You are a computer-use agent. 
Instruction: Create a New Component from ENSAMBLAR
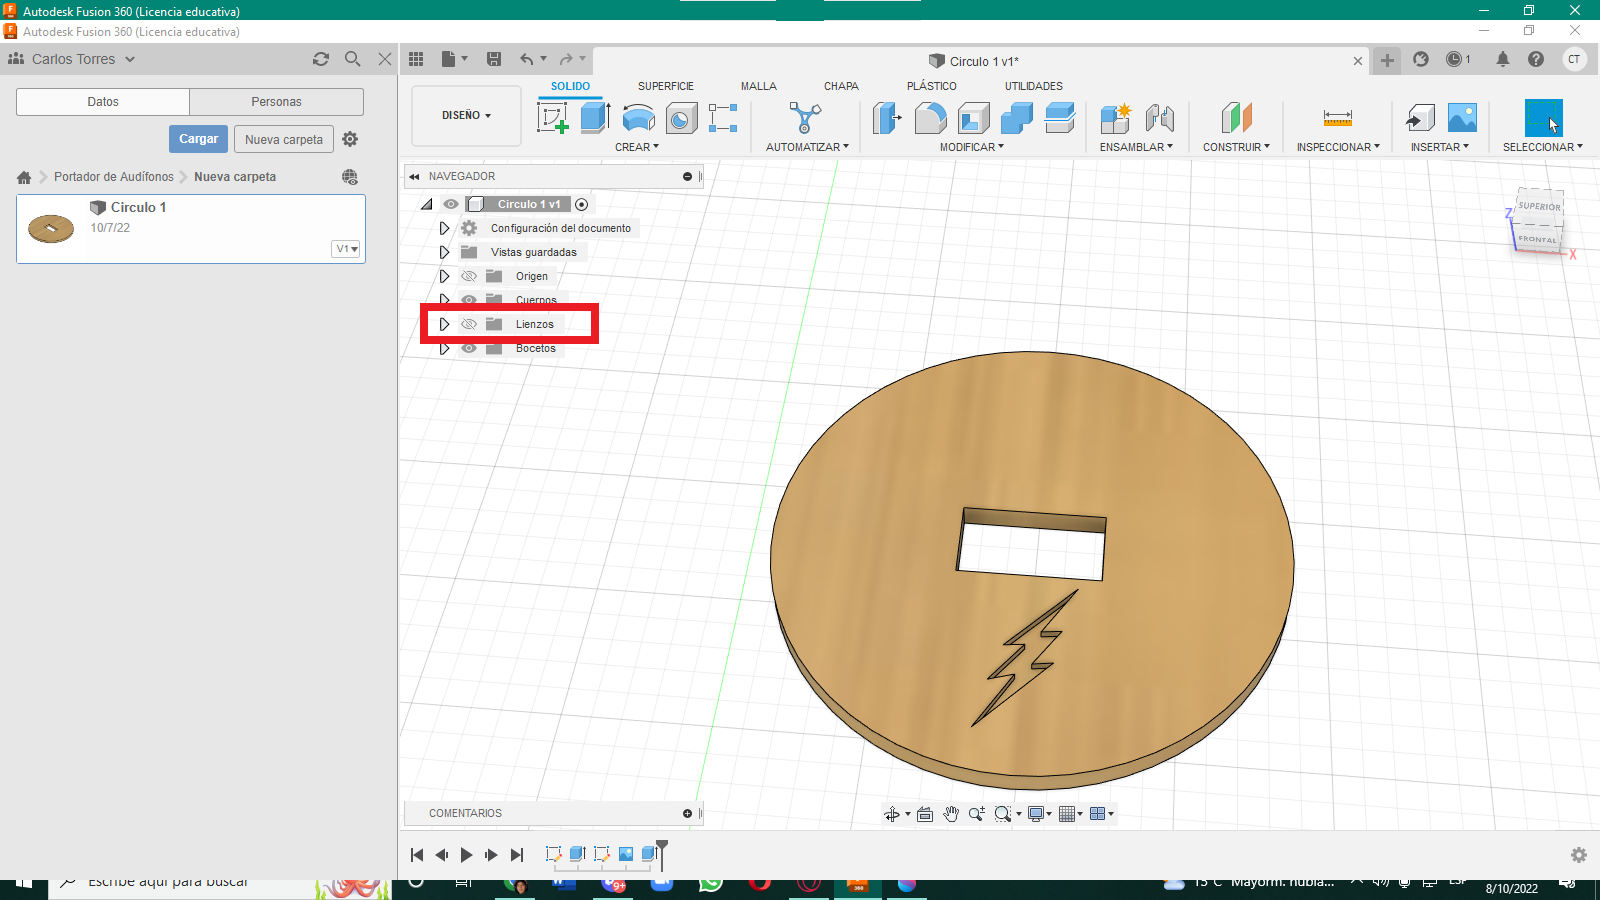(1115, 118)
